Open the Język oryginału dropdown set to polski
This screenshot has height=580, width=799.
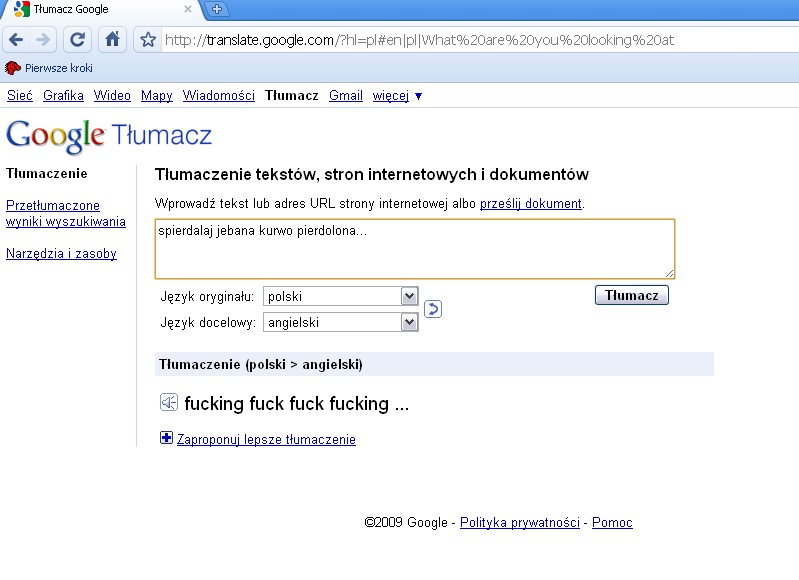[340, 296]
